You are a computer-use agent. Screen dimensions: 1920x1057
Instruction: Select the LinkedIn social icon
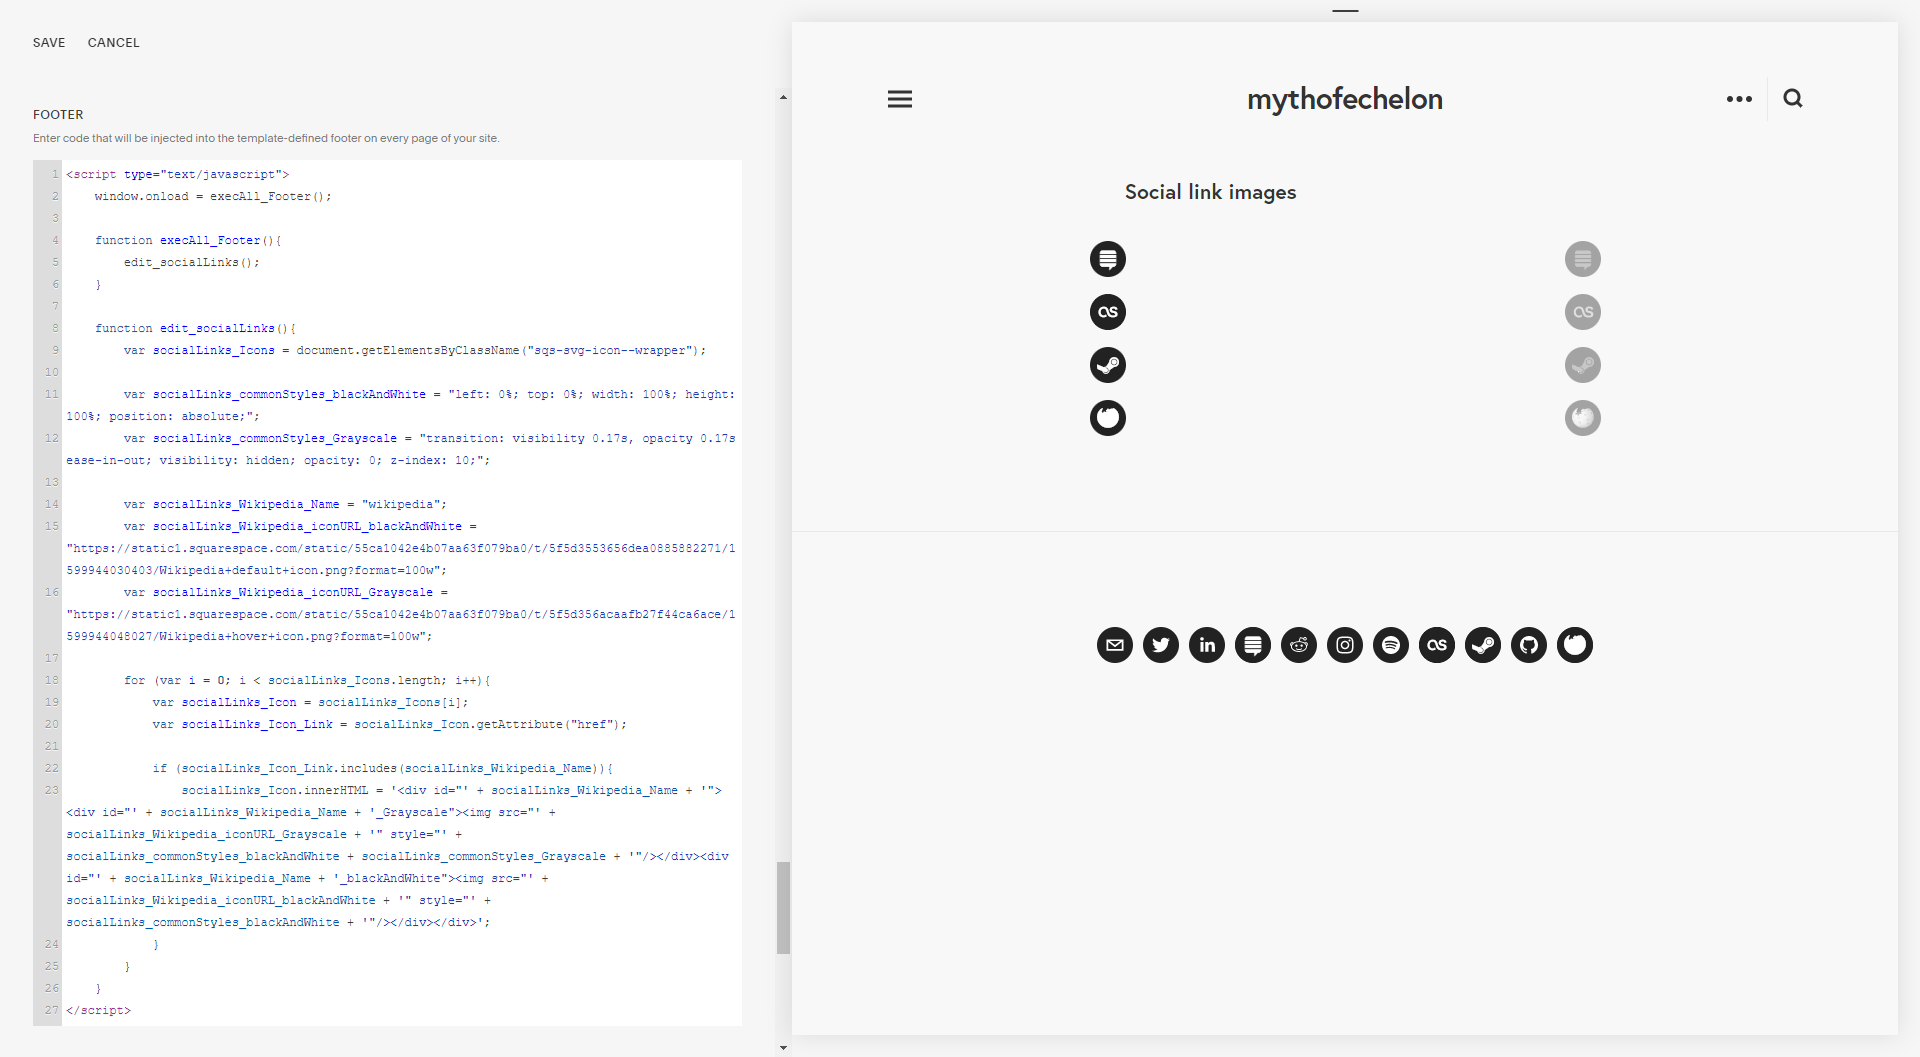1207,645
